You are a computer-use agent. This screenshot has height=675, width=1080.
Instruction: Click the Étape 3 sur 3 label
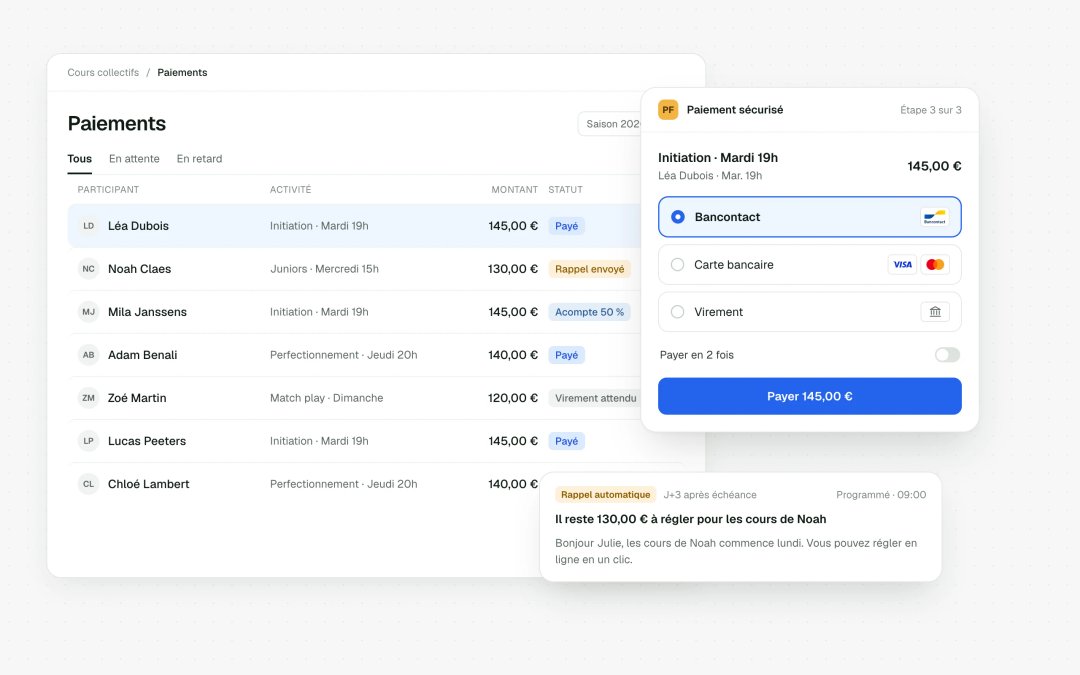click(931, 110)
